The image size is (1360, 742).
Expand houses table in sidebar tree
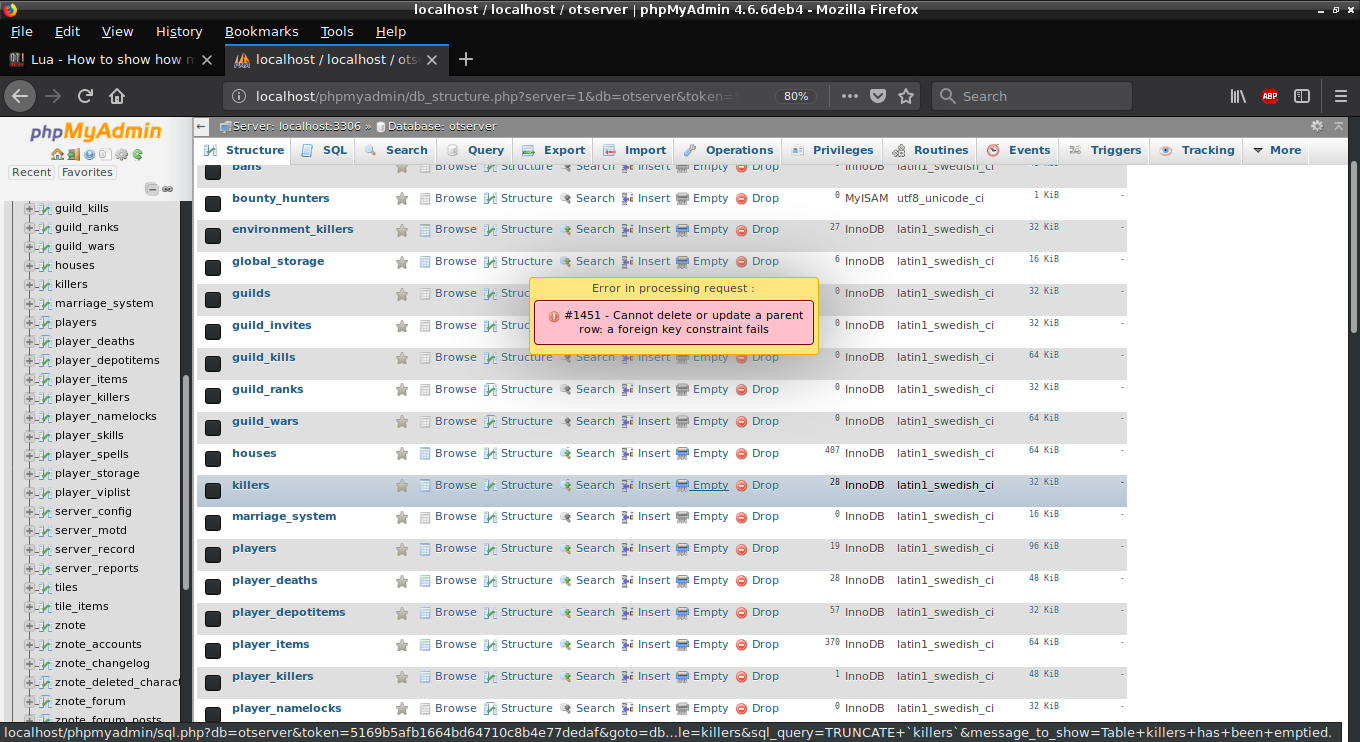pos(29,265)
